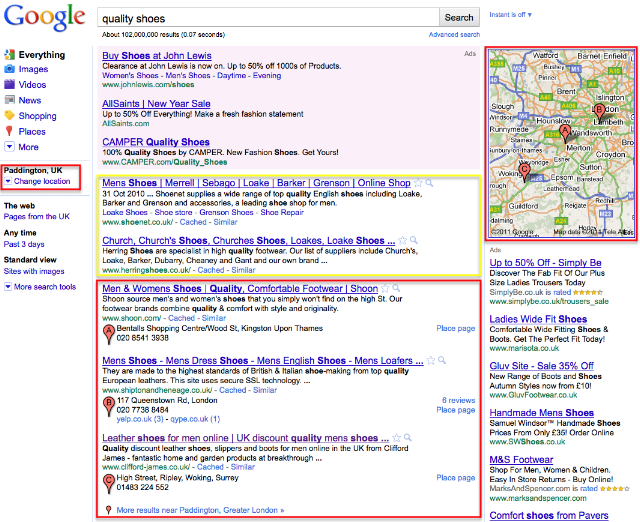Click the quality shoes search box

(268, 18)
